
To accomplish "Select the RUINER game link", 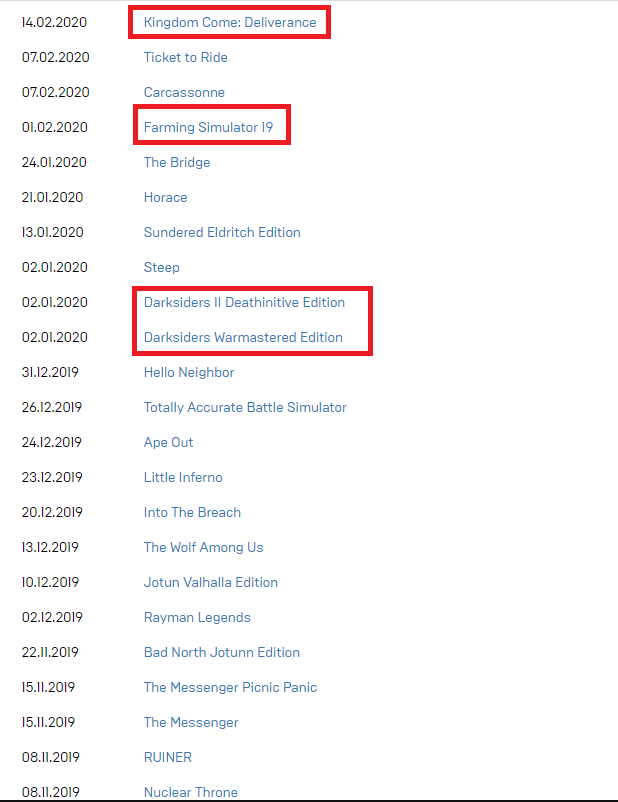I will point(167,758).
